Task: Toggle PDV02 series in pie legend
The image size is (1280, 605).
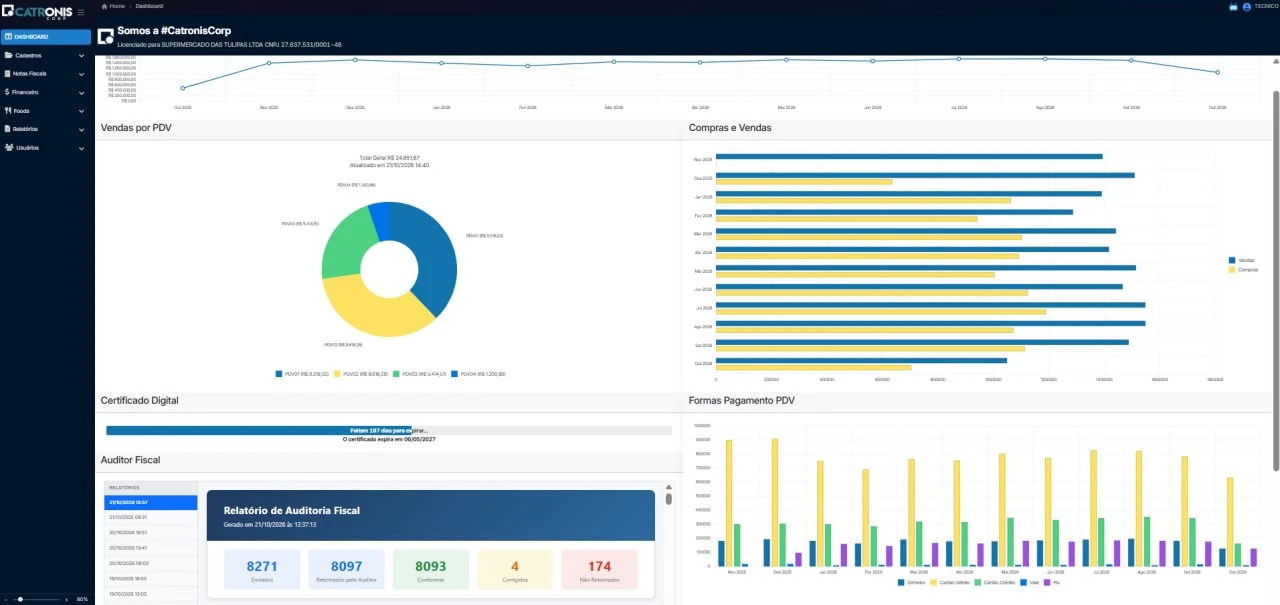Action: (x=362, y=374)
